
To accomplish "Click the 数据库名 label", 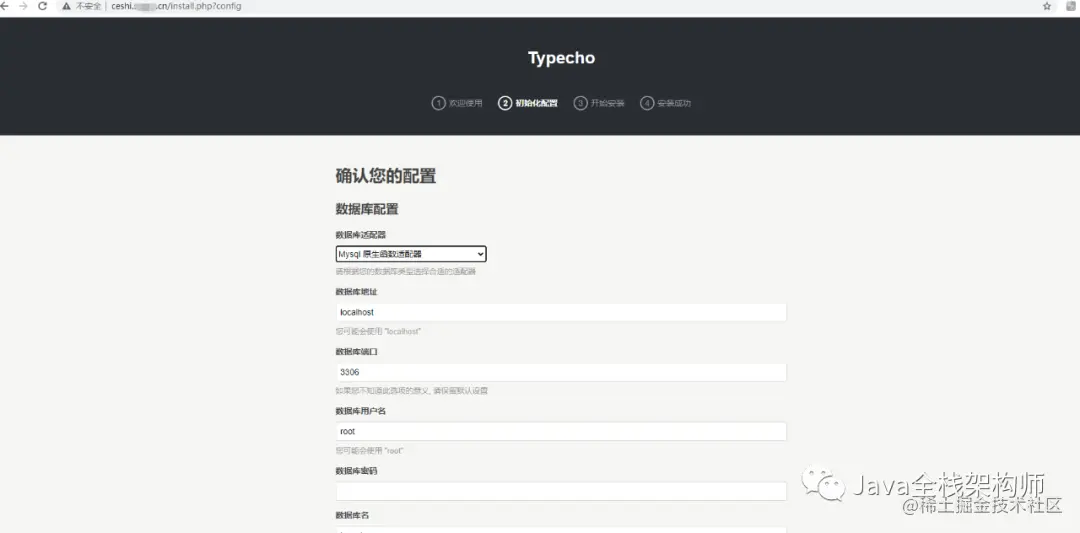I will pyautogui.click(x=352, y=515).
